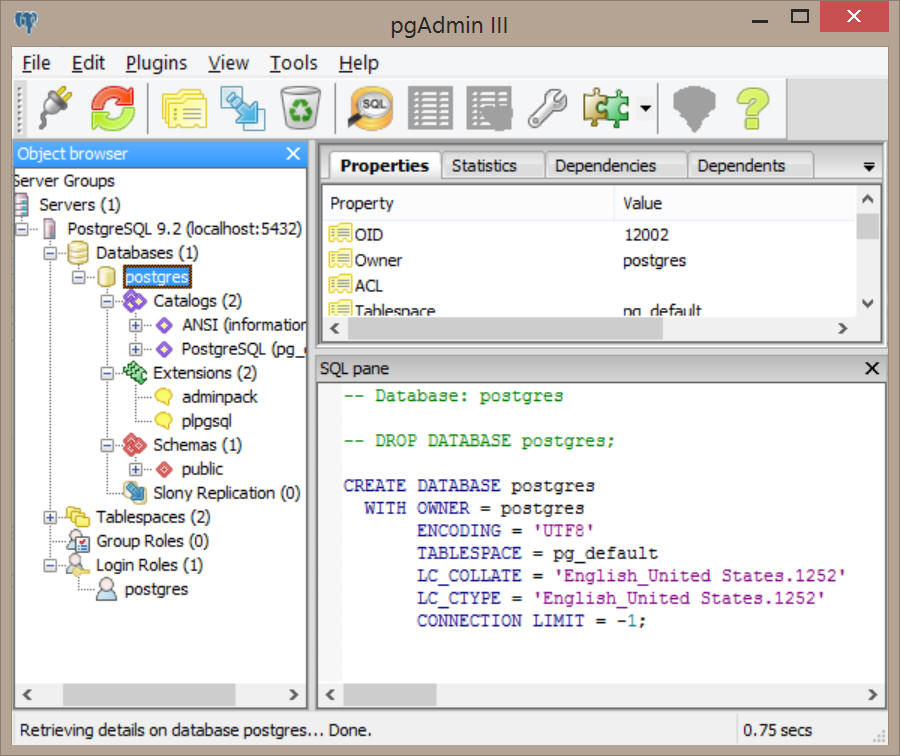The image size is (900, 756).
Task: Open the tab list dropdown arrow
Action: click(x=869, y=167)
